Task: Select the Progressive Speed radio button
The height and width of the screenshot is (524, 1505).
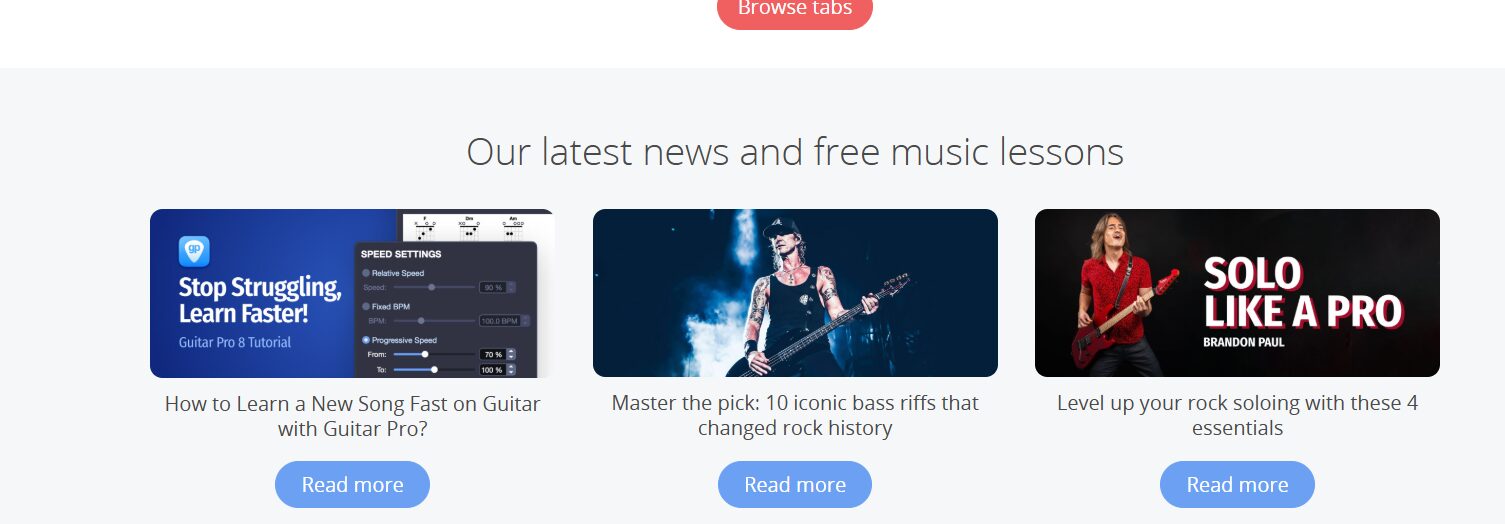Action: point(366,340)
